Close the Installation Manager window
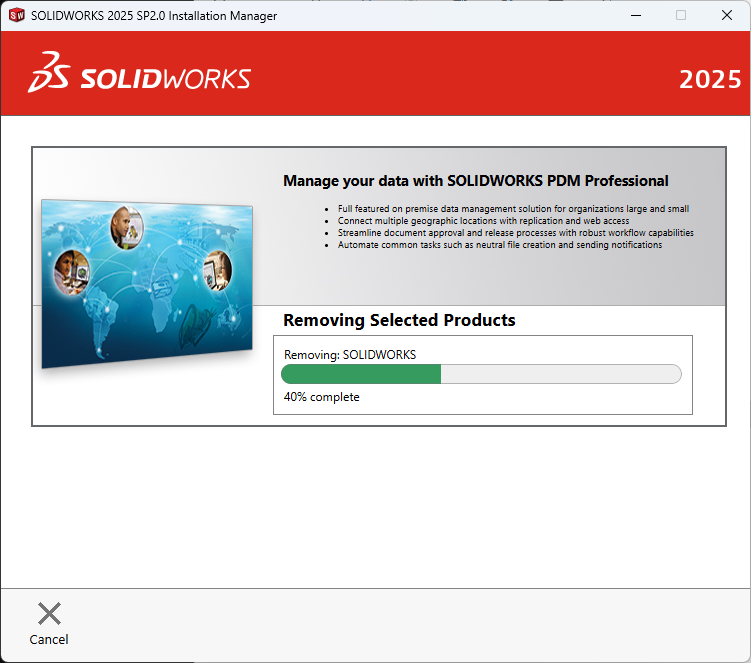This screenshot has width=751, height=663. pos(727,15)
